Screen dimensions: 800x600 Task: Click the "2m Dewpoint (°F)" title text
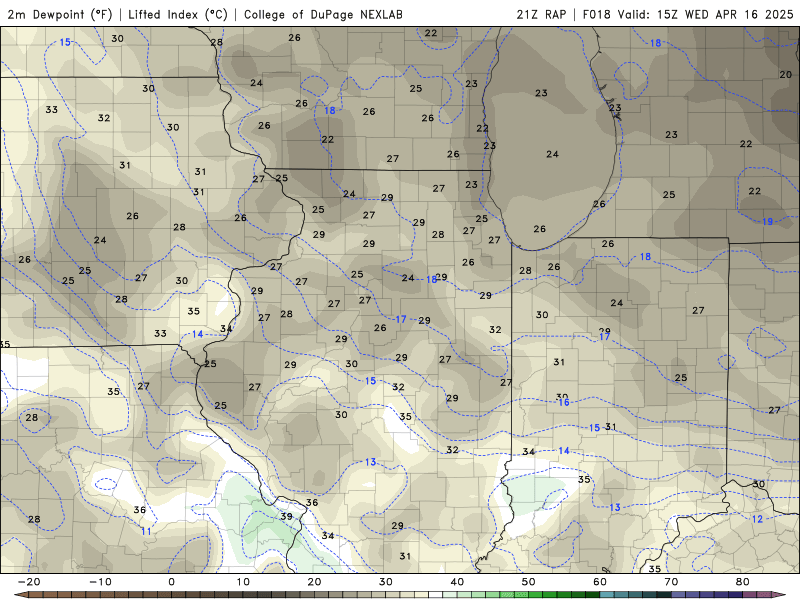point(60,14)
